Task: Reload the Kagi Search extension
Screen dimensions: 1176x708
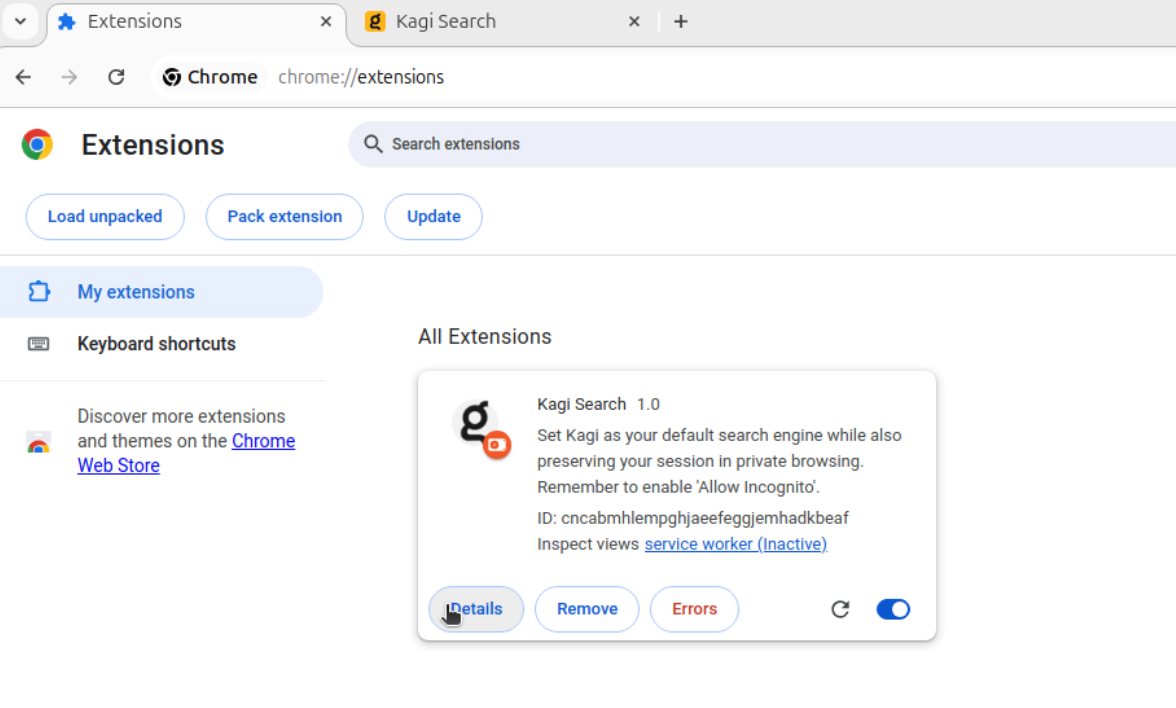Action: point(840,609)
